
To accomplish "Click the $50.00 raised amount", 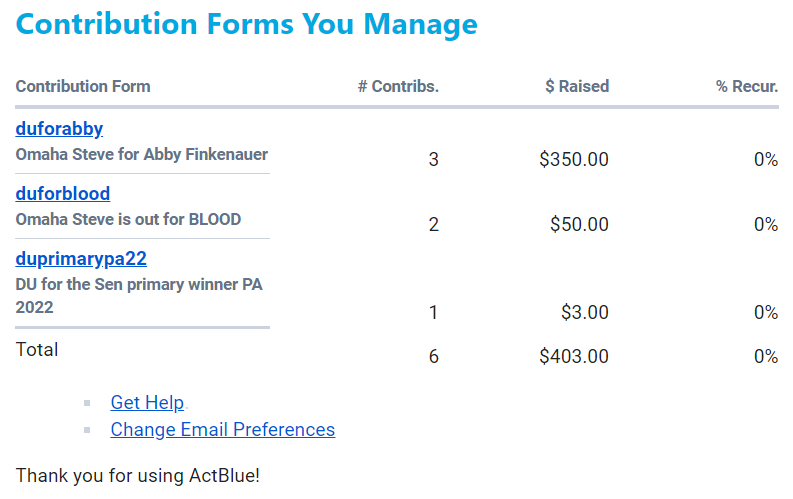I will pyautogui.click(x=579, y=224).
